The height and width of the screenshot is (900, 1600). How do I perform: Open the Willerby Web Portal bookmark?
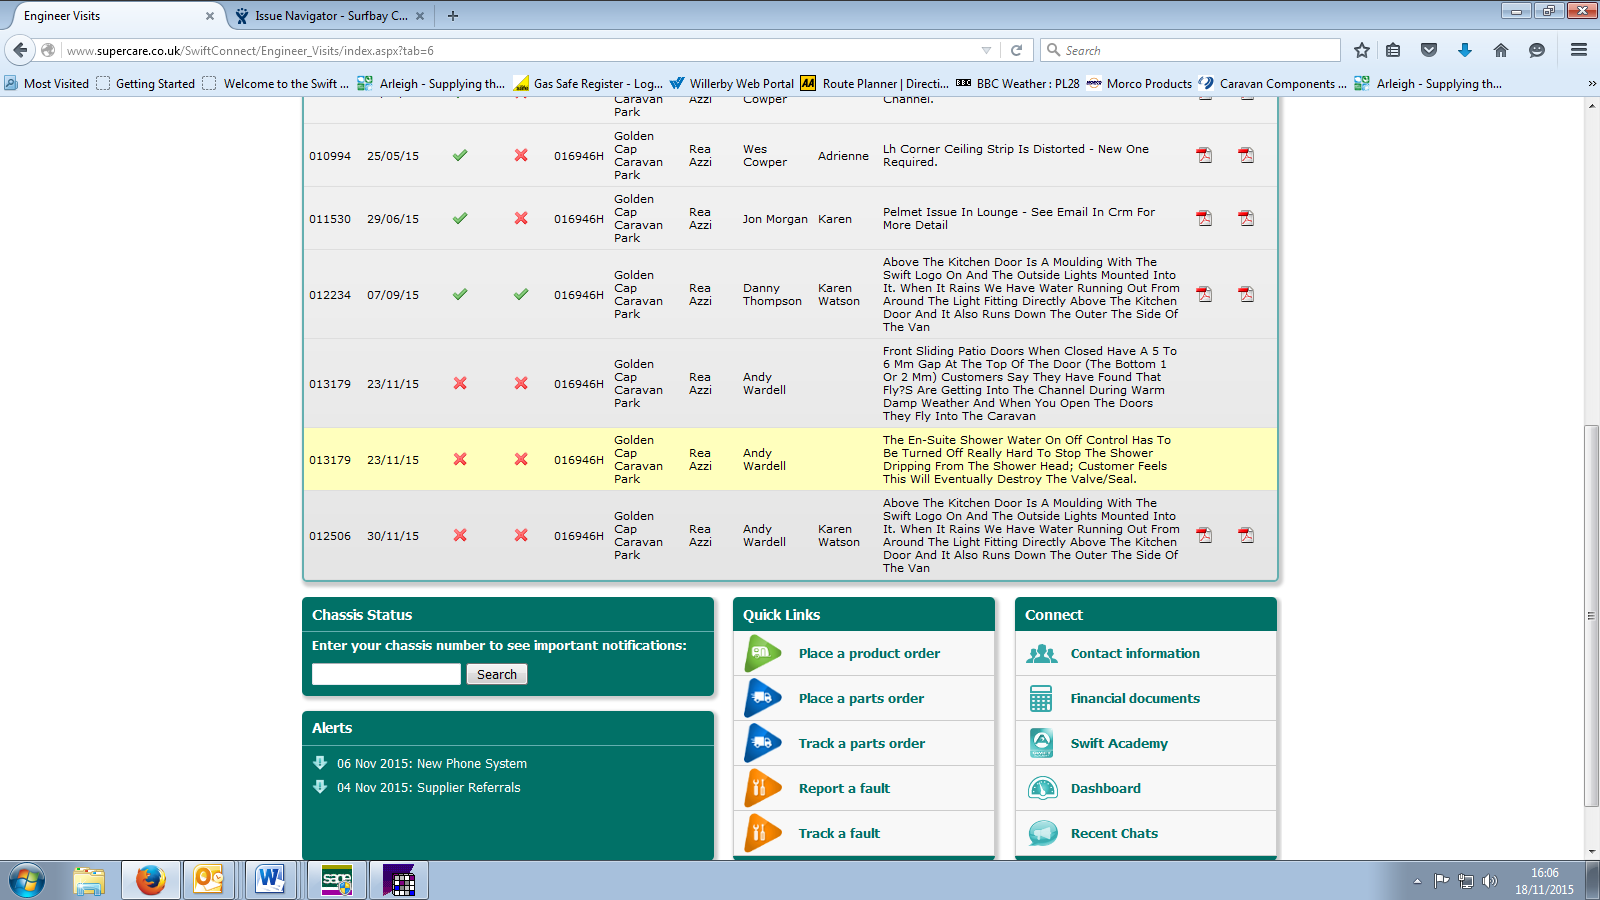(x=732, y=84)
